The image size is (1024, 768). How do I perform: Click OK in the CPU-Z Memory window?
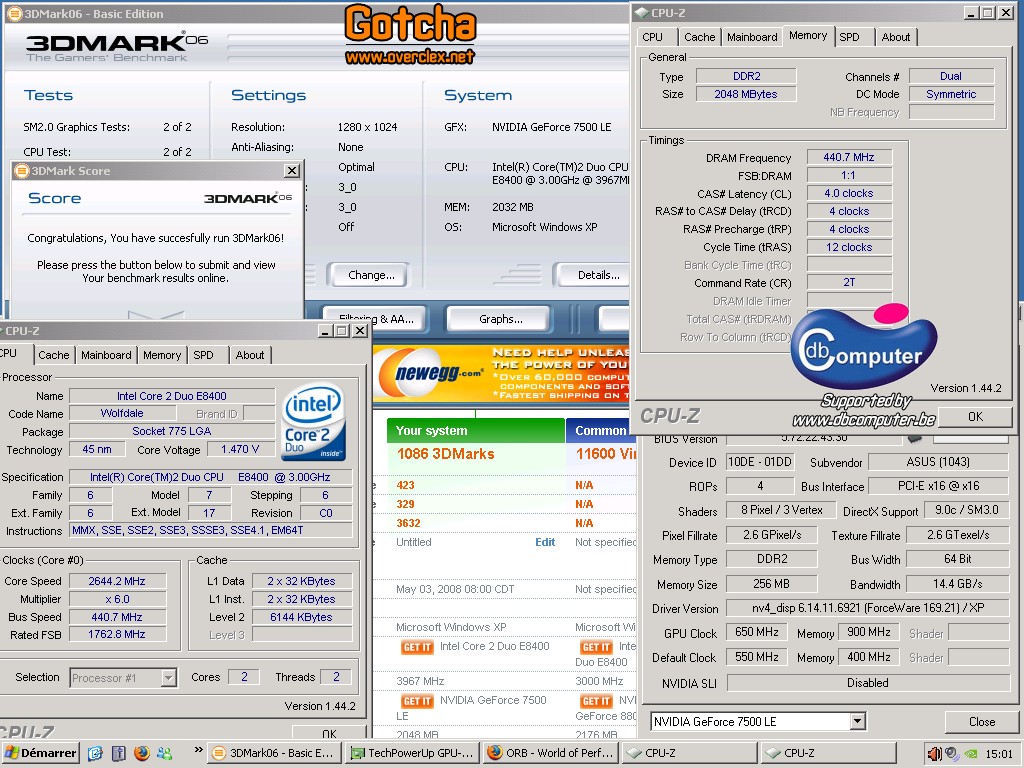tap(975, 417)
